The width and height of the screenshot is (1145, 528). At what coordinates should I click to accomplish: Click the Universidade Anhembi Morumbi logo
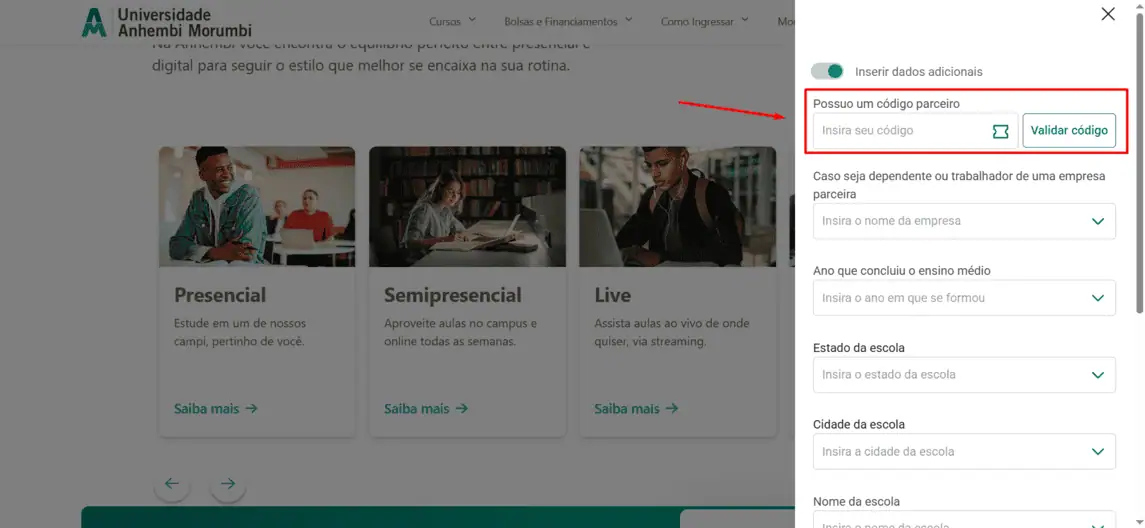click(166, 23)
